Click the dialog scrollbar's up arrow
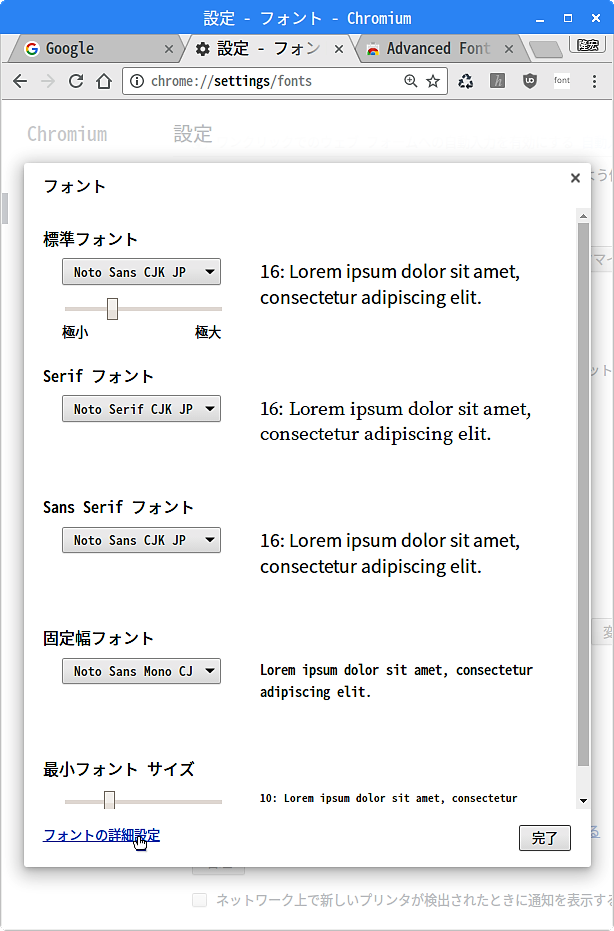Image resolution: width=614 pixels, height=931 pixels. click(583, 216)
